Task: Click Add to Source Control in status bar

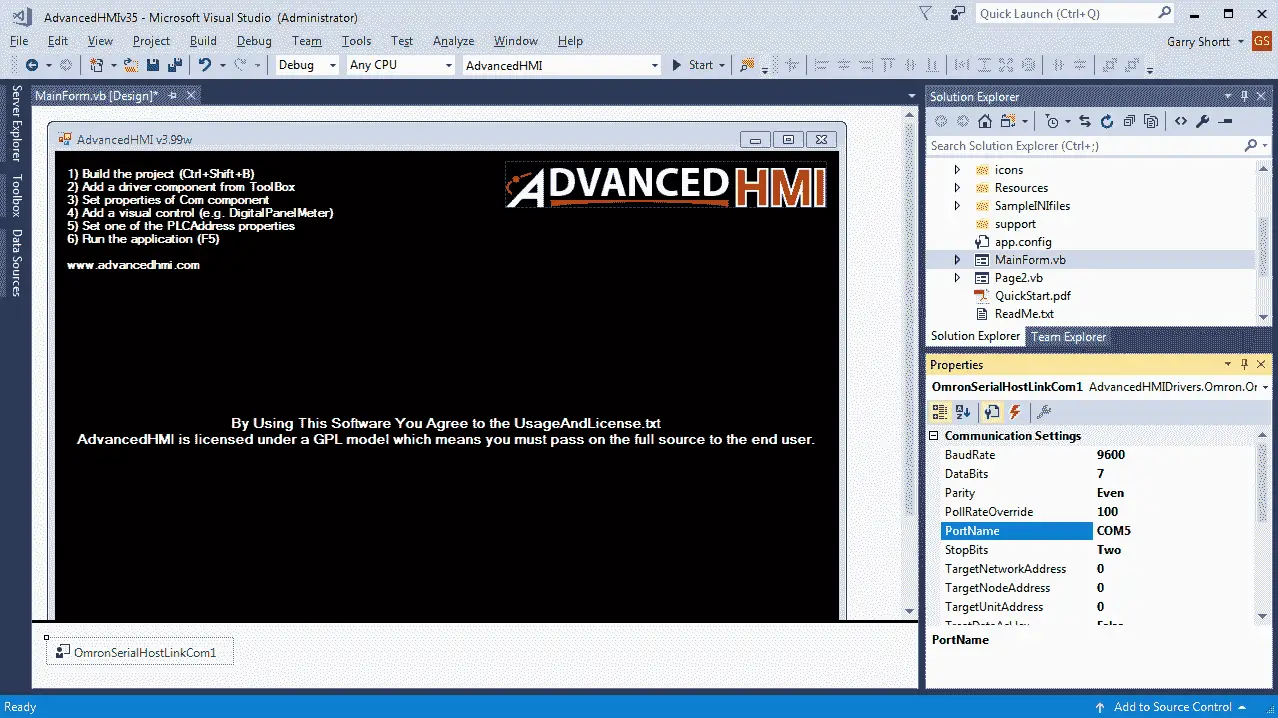Action: click(x=1172, y=707)
